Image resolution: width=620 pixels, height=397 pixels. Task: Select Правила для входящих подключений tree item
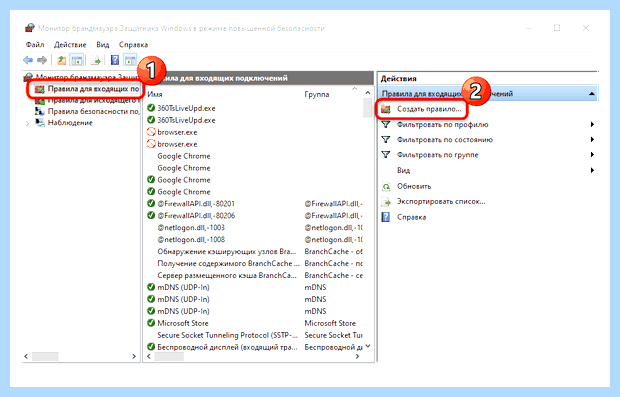pos(93,89)
